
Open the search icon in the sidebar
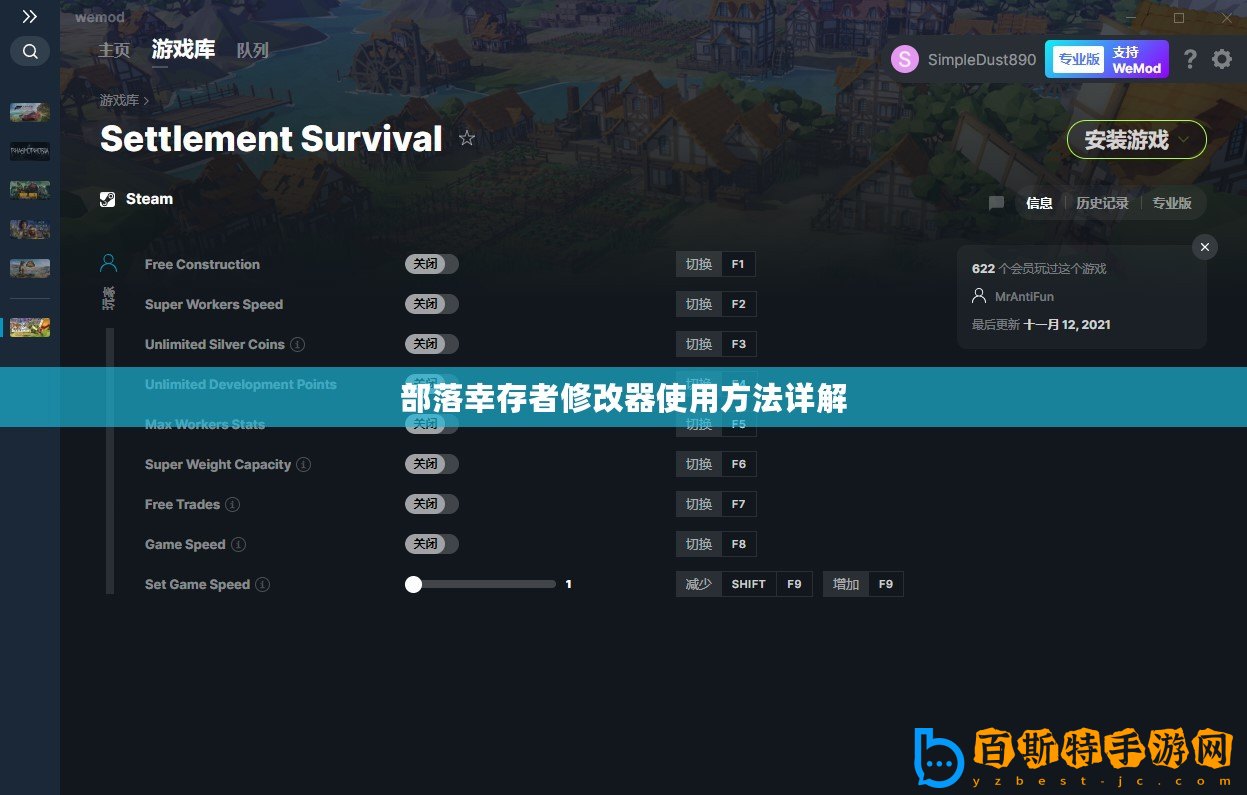(x=30, y=51)
